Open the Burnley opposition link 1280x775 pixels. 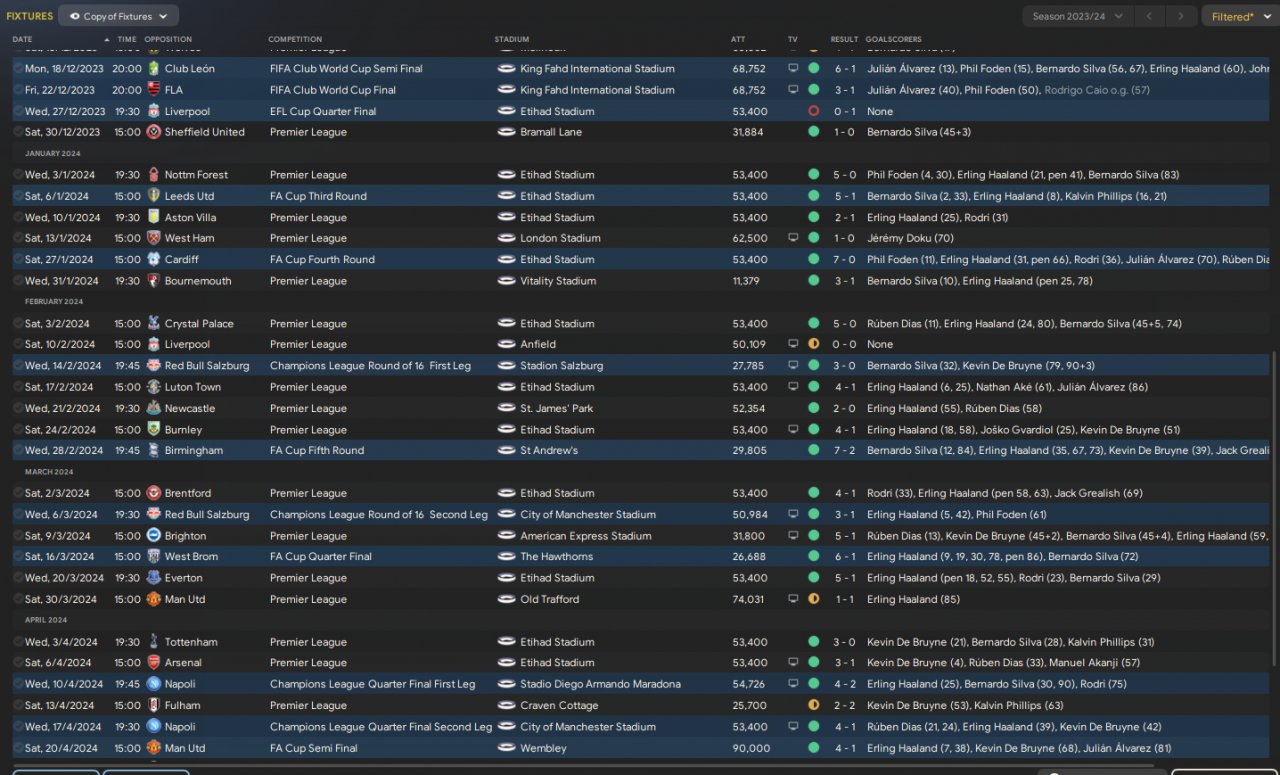point(183,430)
